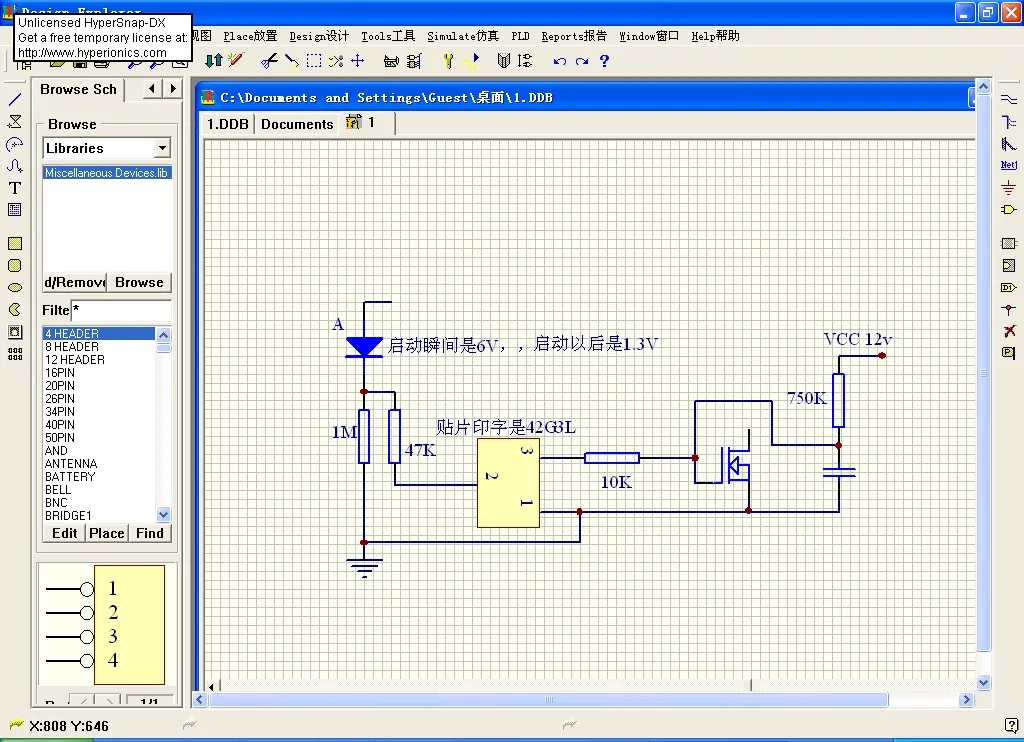Open the PLD menu
The height and width of the screenshot is (742, 1024).
tap(520, 36)
